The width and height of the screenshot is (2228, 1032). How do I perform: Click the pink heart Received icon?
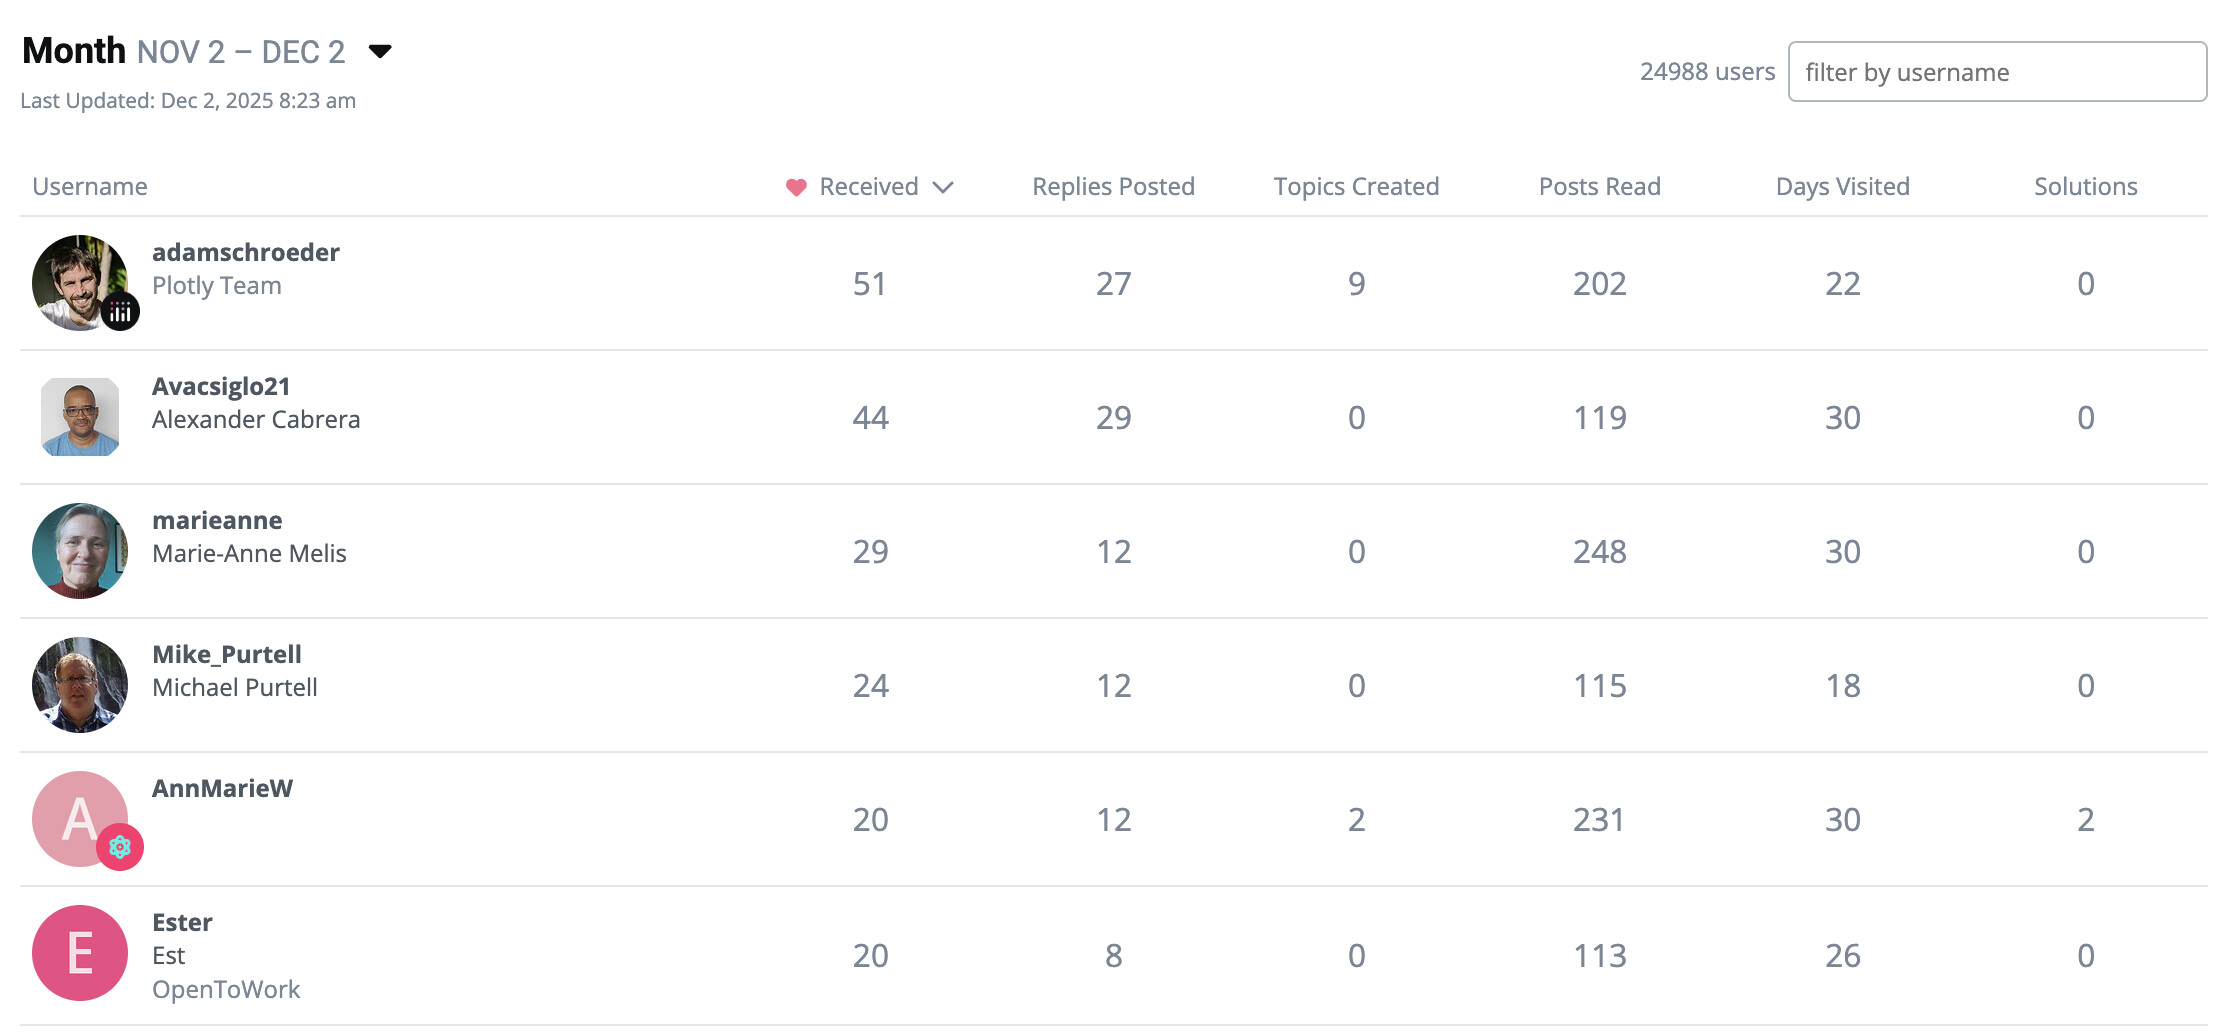[796, 187]
